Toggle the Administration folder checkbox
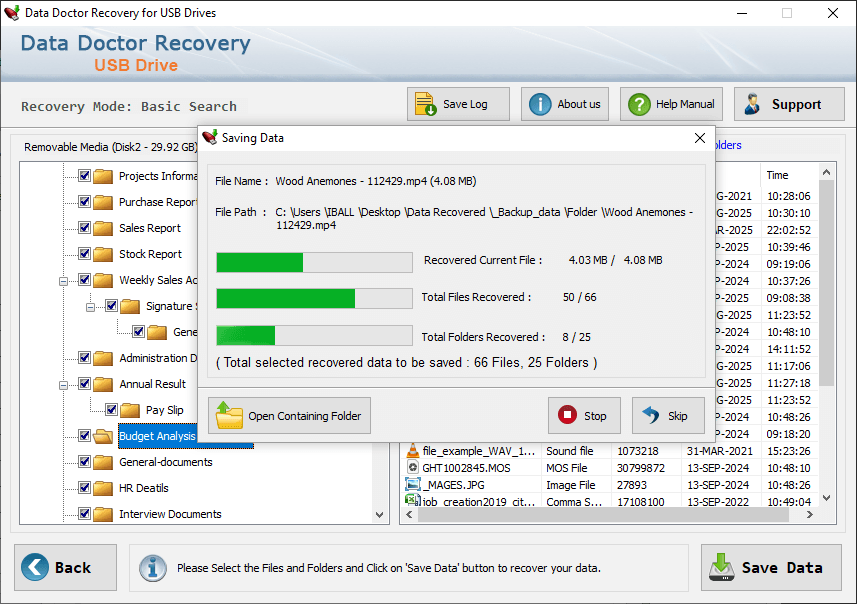The image size is (857, 604). tap(84, 357)
